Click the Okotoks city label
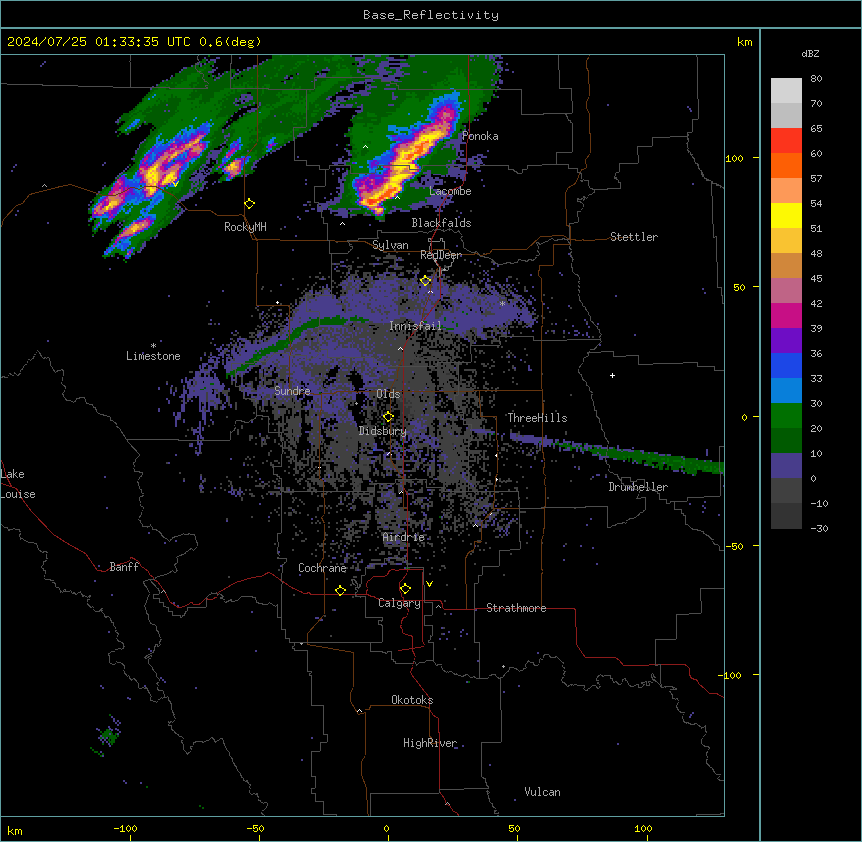 tap(412, 700)
